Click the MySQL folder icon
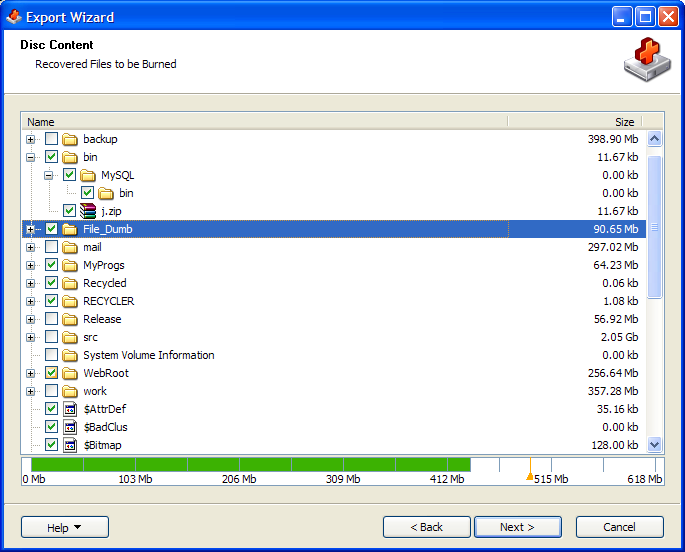Image resolution: width=685 pixels, height=552 pixels. (x=88, y=175)
